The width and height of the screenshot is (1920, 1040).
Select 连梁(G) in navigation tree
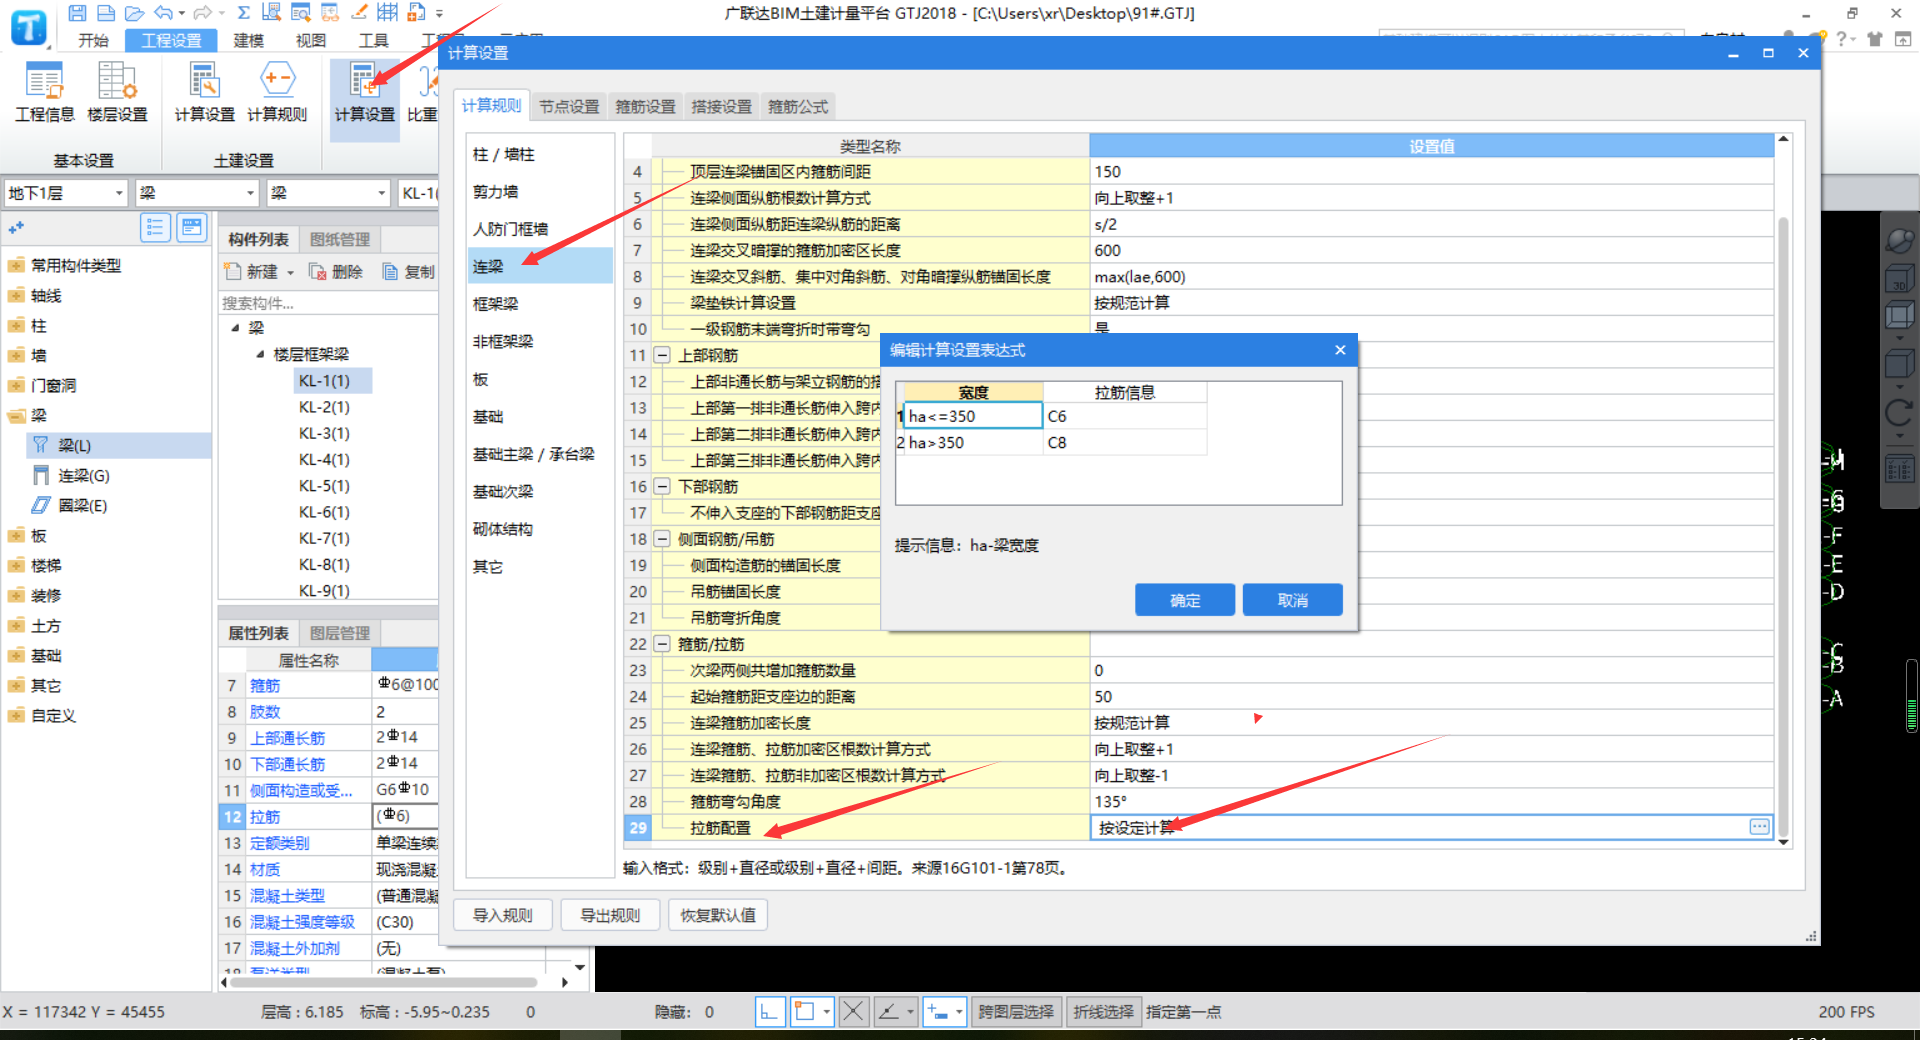(x=84, y=476)
